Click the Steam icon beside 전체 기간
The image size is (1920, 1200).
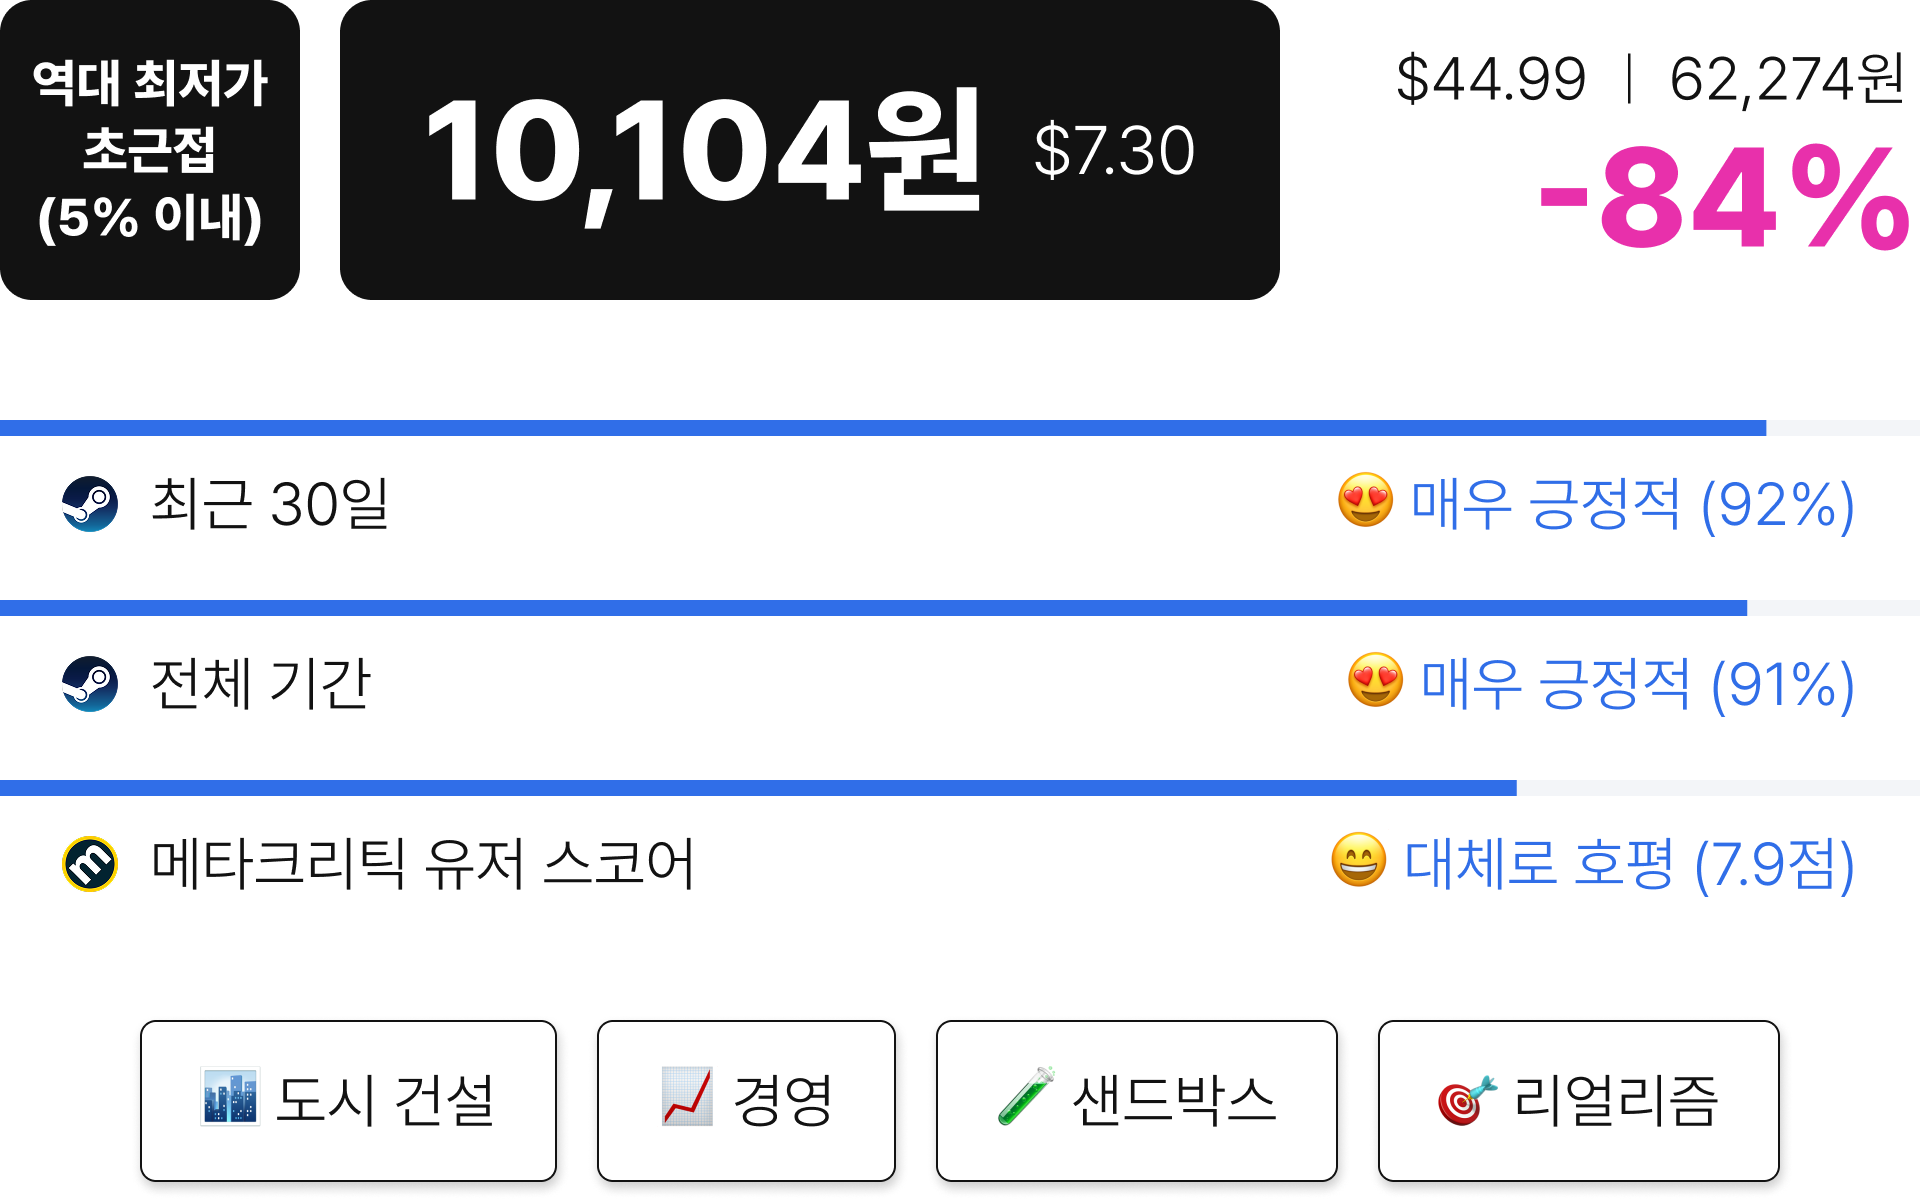pyautogui.click(x=90, y=684)
